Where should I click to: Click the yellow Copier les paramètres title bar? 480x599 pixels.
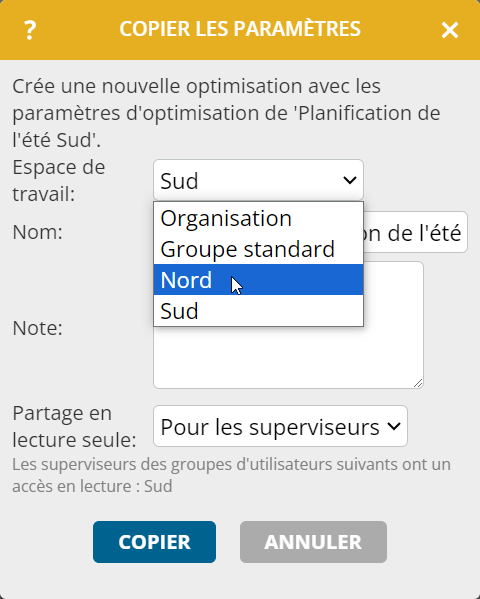click(240, 30)
